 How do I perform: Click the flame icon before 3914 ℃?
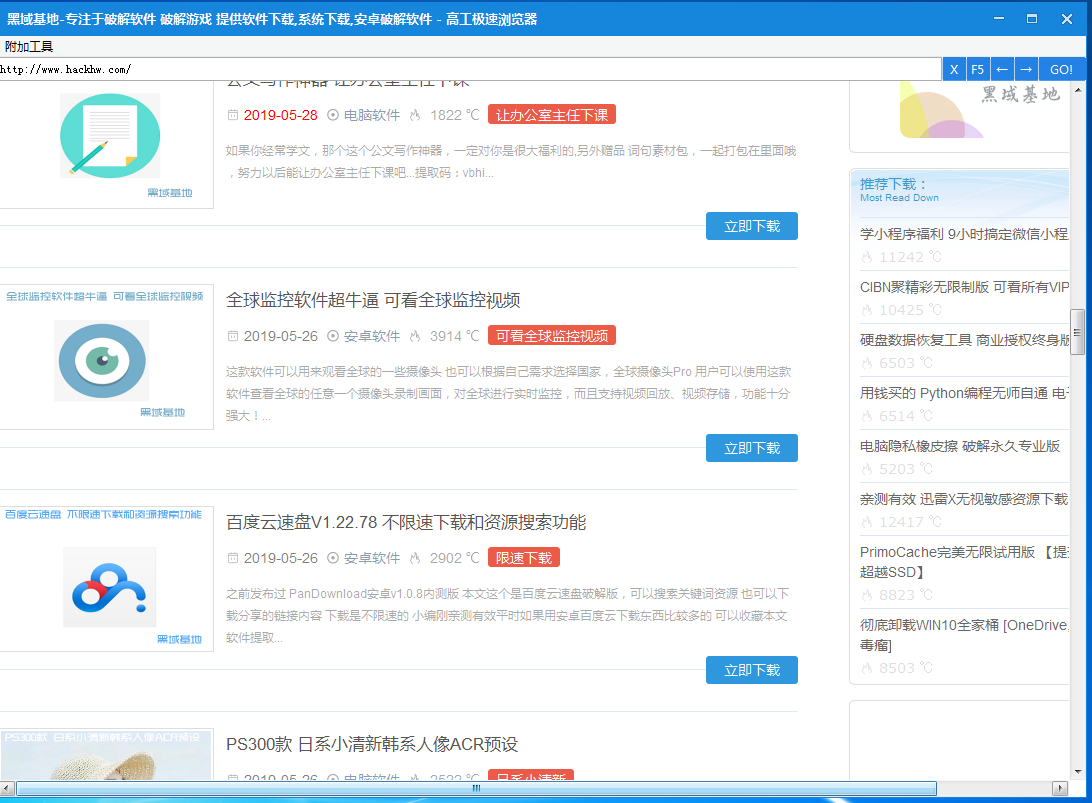[x=415, y=336]
